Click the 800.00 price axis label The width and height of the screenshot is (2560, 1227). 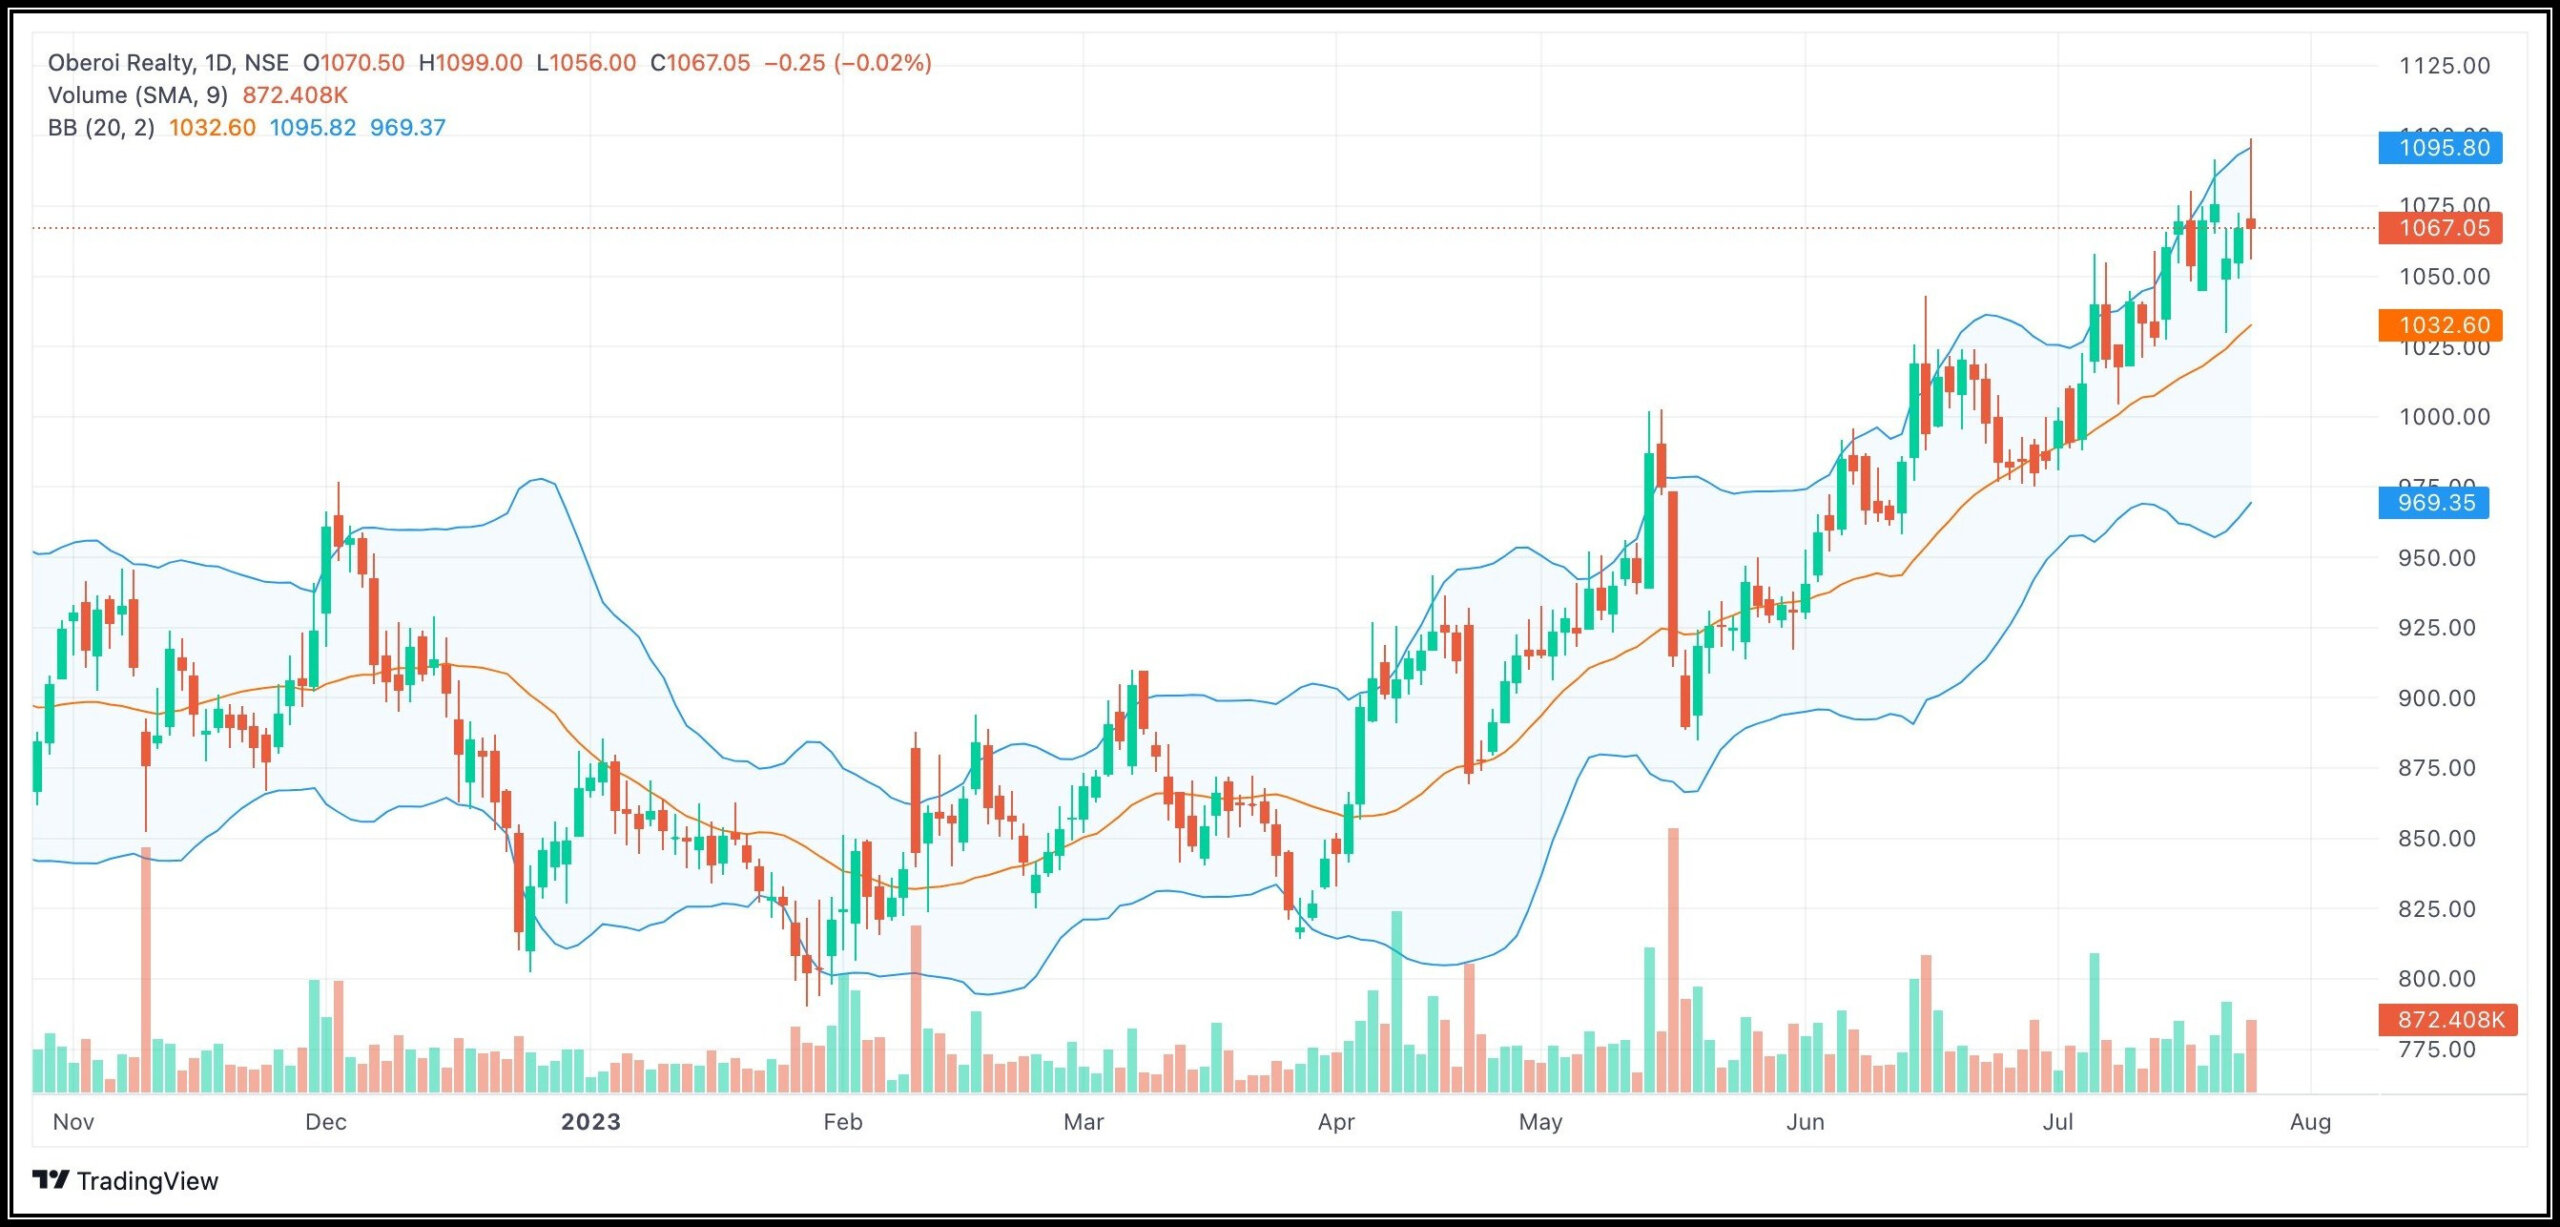click(2437, 979)
